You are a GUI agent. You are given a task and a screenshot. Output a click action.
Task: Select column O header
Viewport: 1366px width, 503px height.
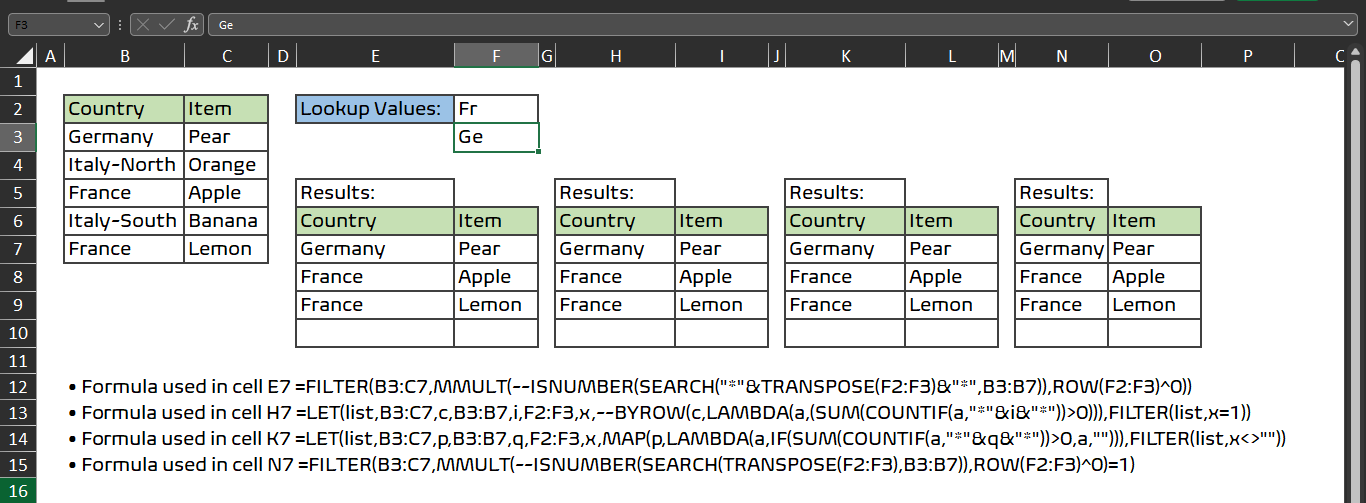(1155, 57)
